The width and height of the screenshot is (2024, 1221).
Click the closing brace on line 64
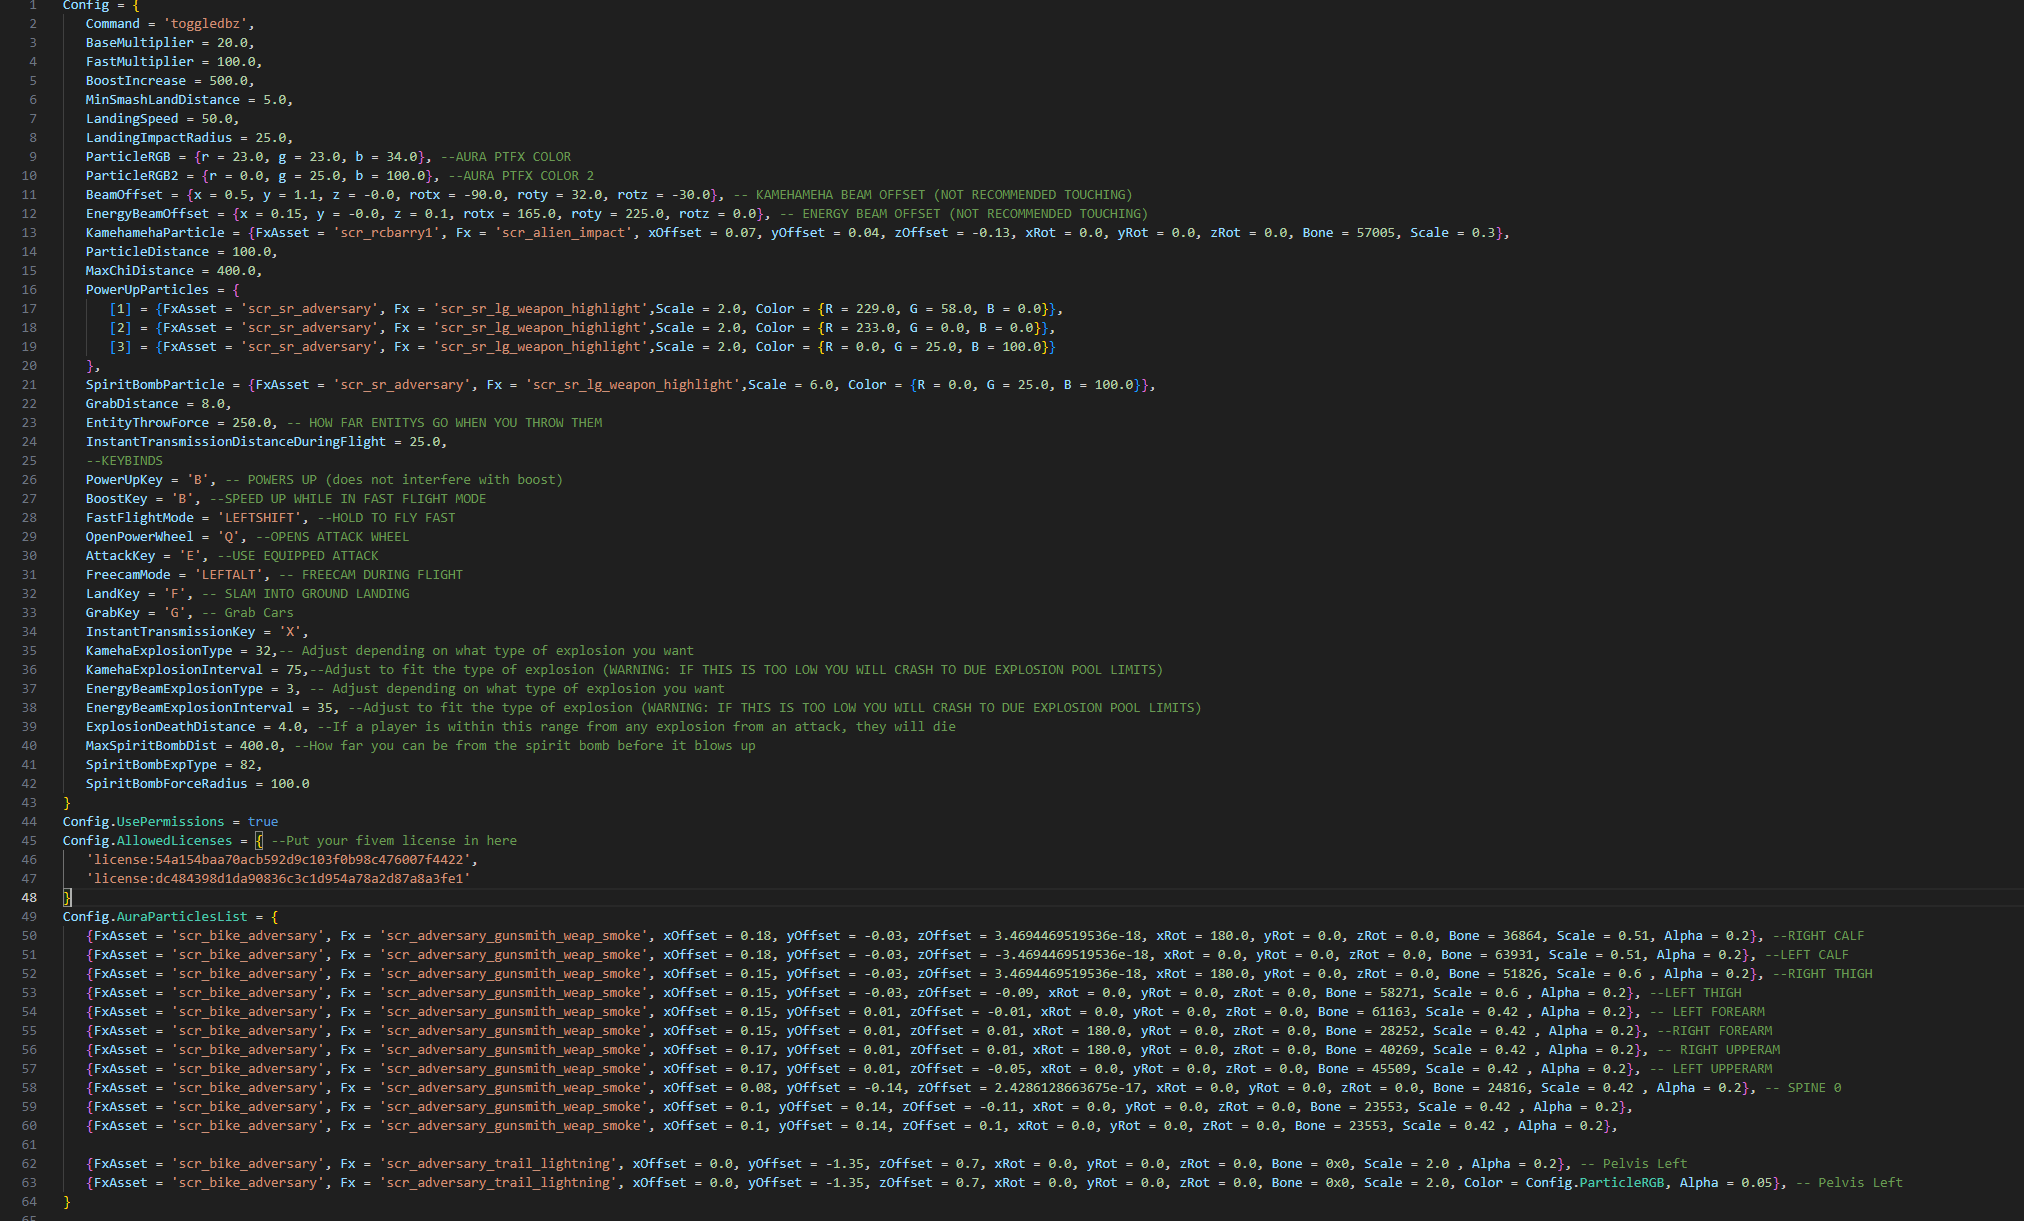click(67, 1201)
